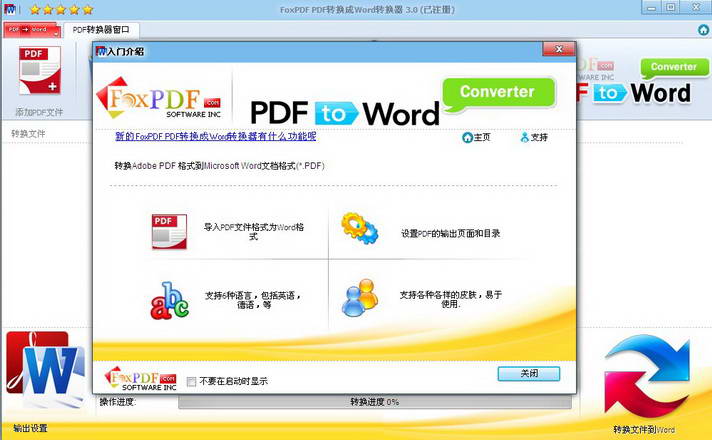
Task: Click 转换文件到Word label
Action: point(644,429)
